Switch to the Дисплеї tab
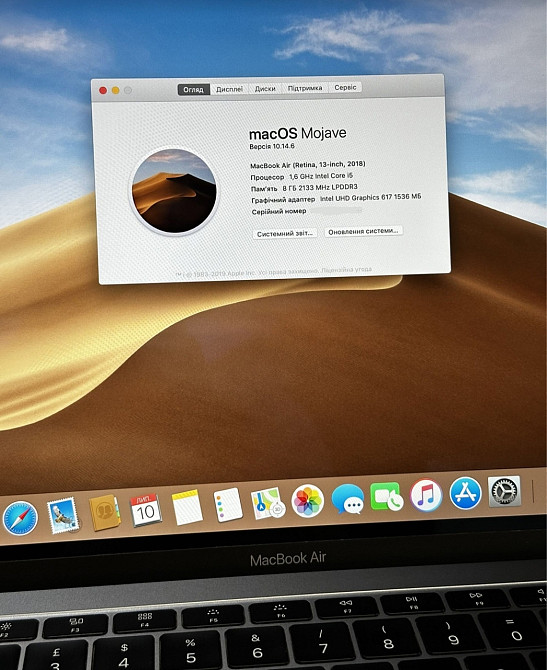Viewport: 547px width, 670px height. [x=229, y=89]
